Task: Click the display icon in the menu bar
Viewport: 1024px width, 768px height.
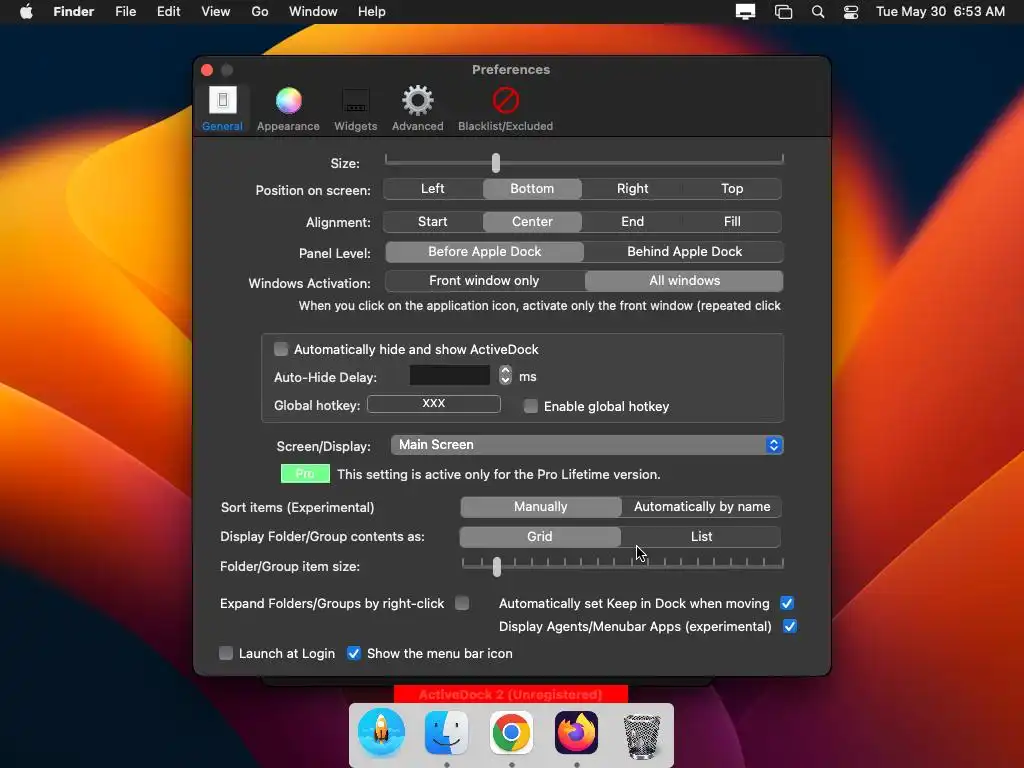Action: pyautogui.click(x=745, y=12)
